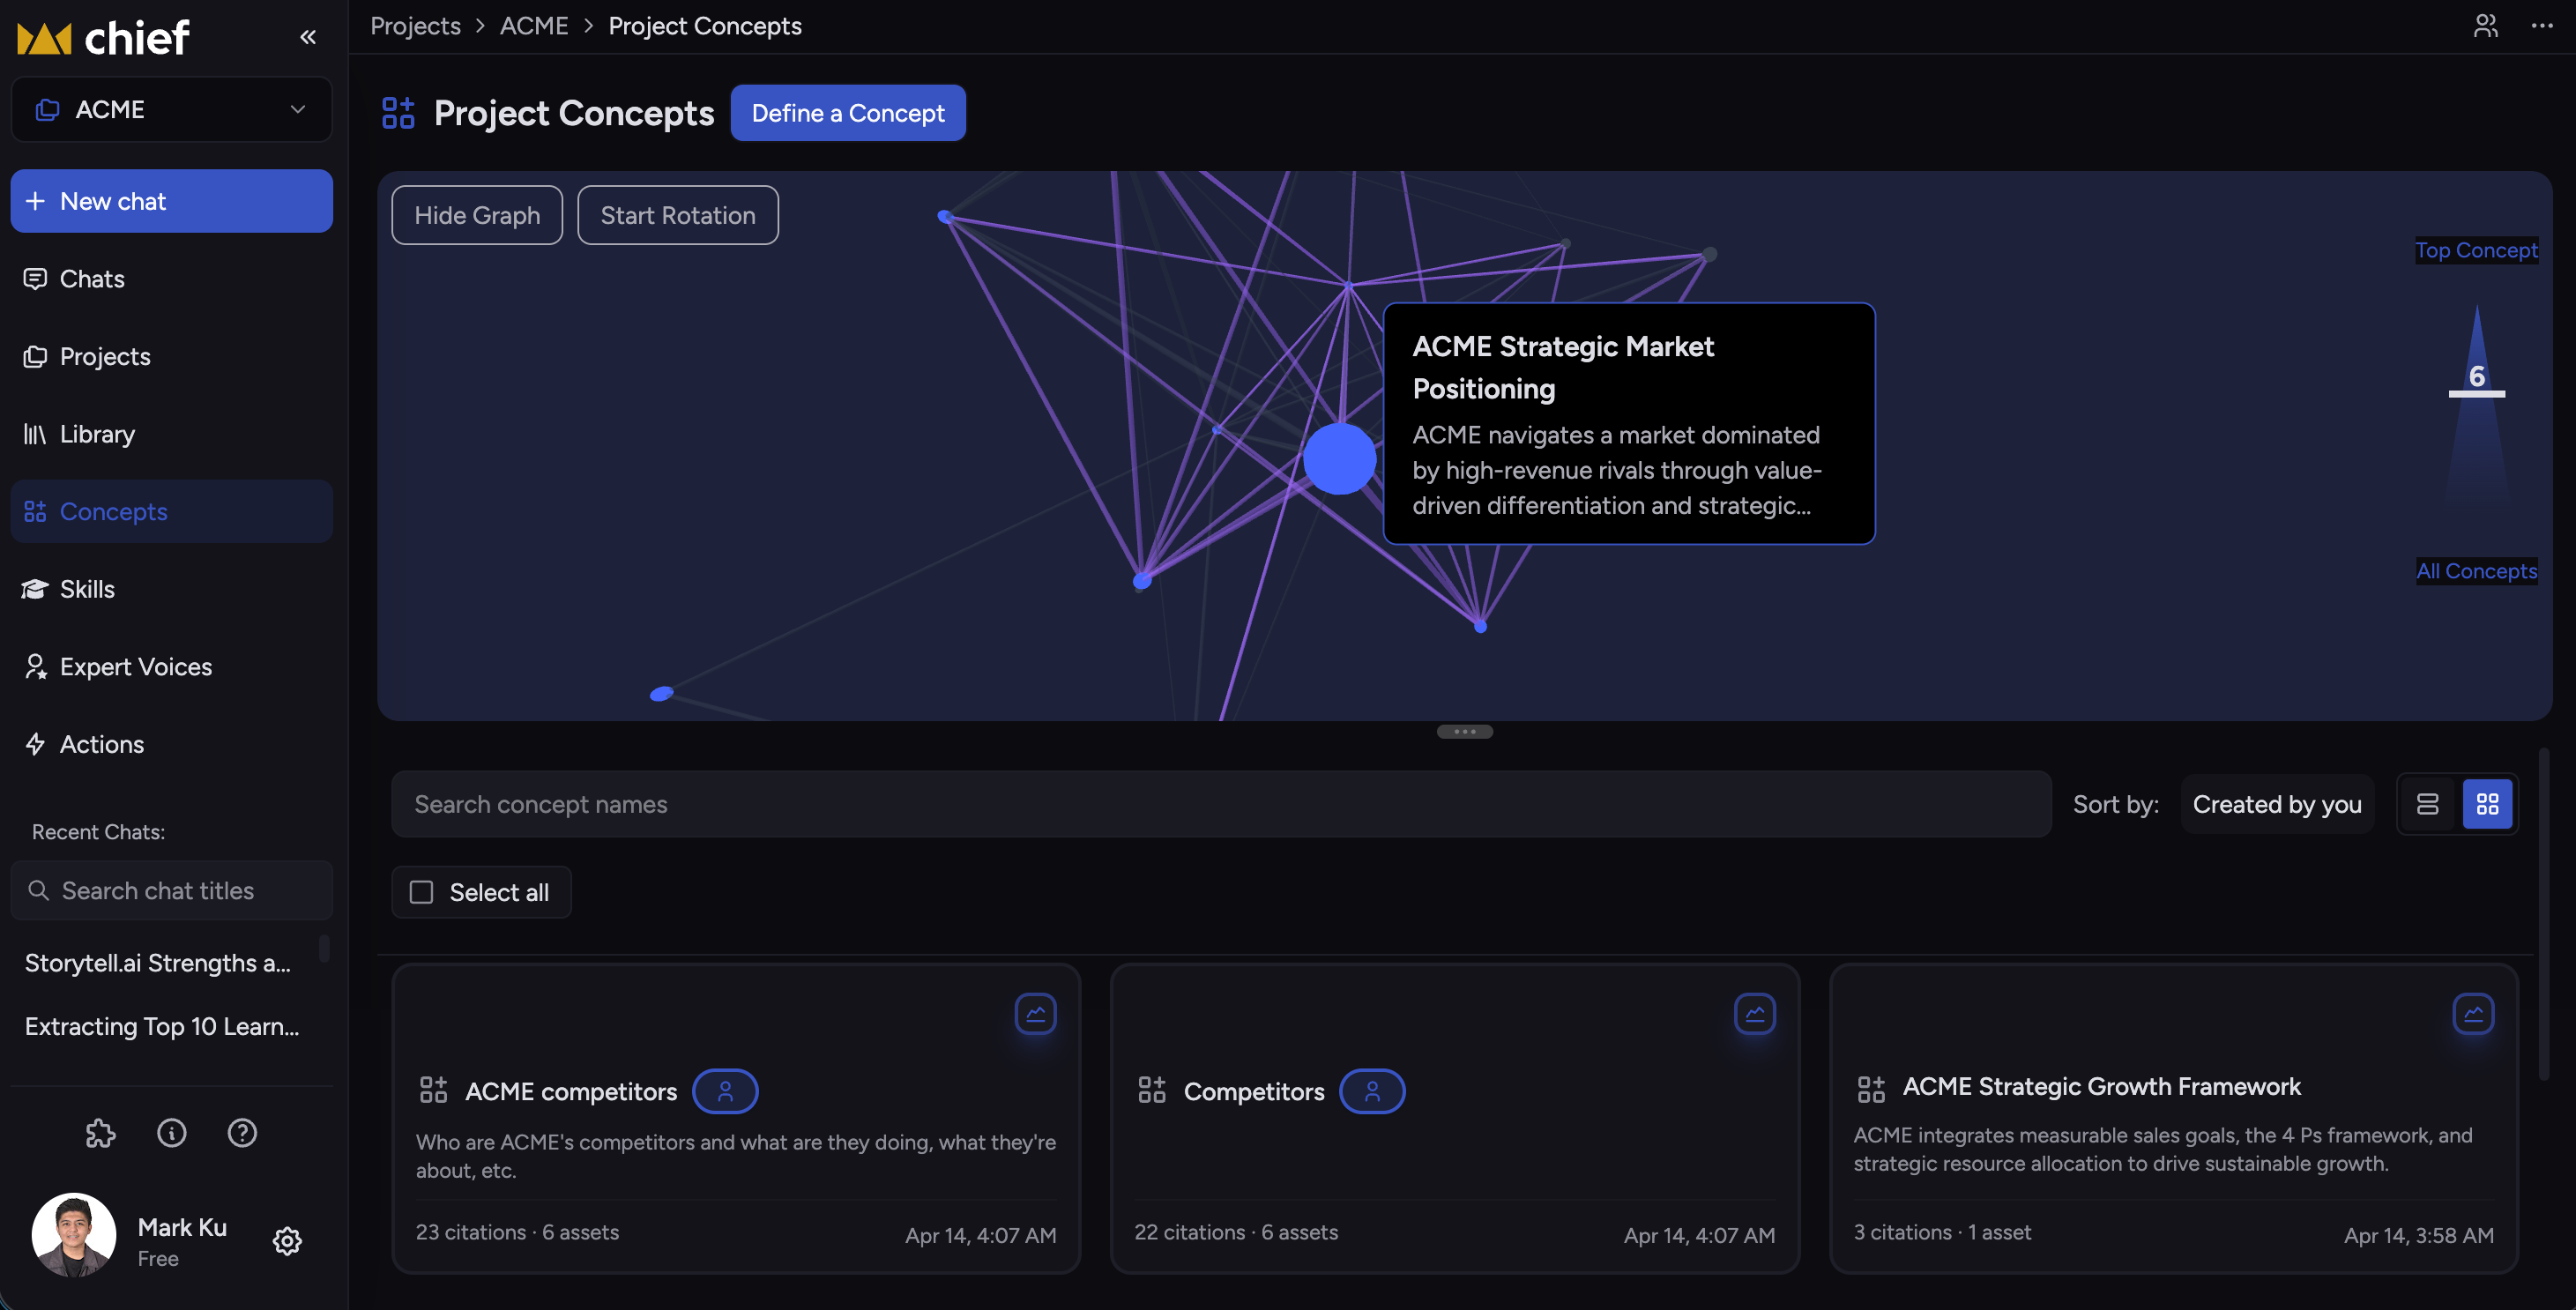This screenshot has height=1310, width=2576.
Task: Open chart icon on ACME Strategic Growth Framework card
Action: coord(2473,1013)
